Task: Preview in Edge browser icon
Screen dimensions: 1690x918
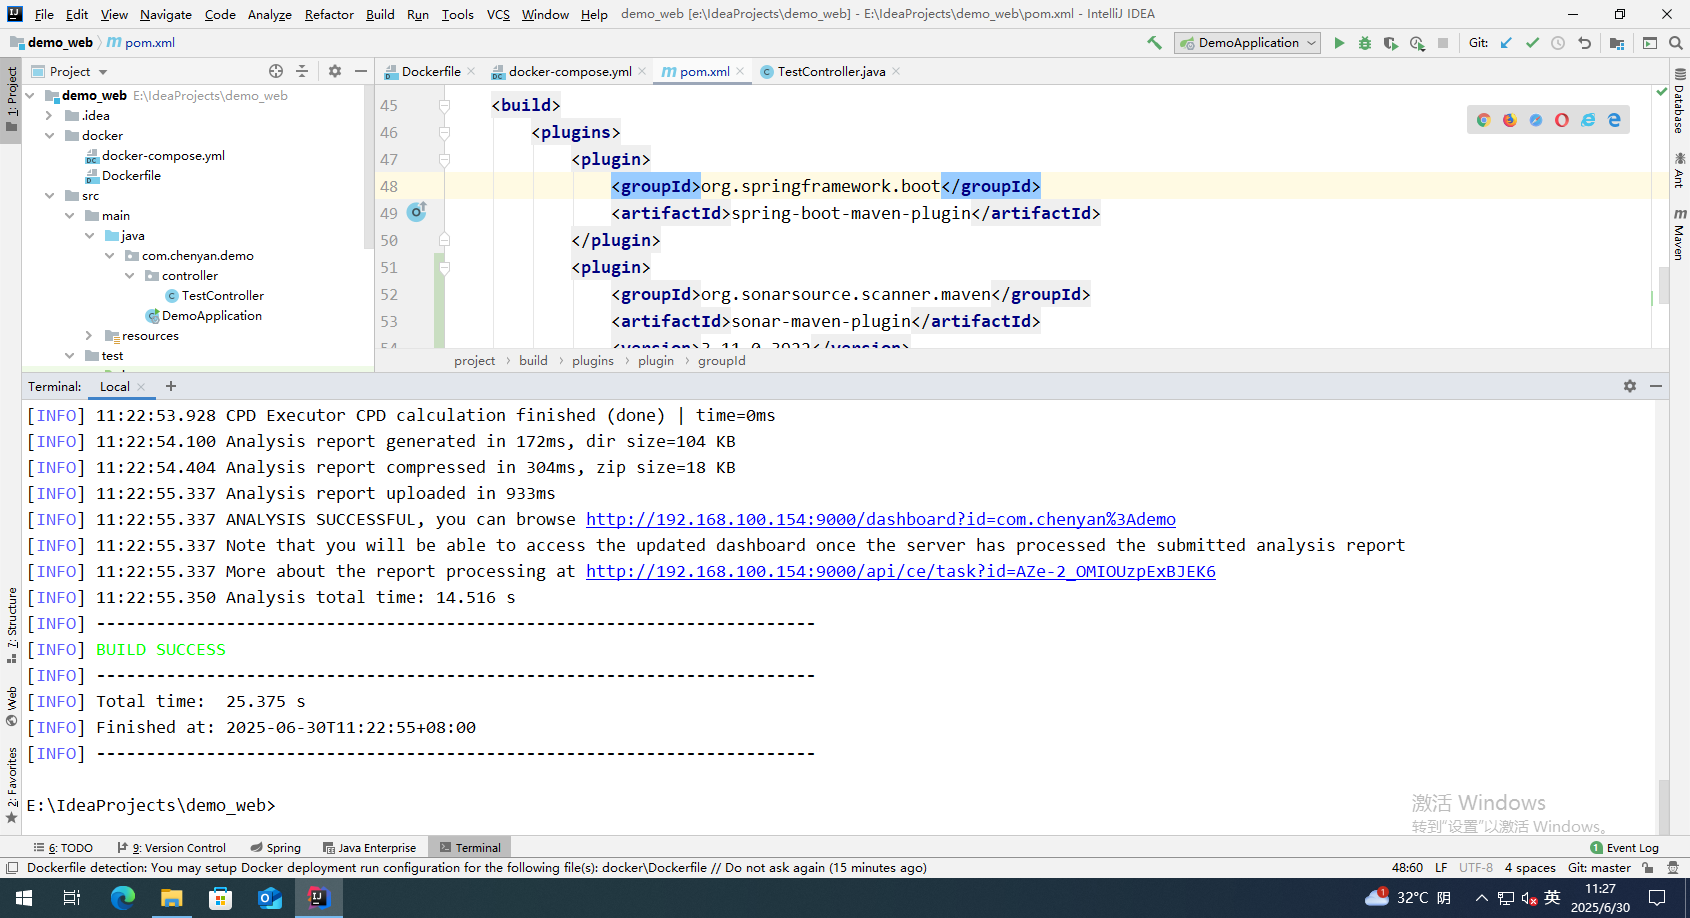Action: [x=1614, y=120]
